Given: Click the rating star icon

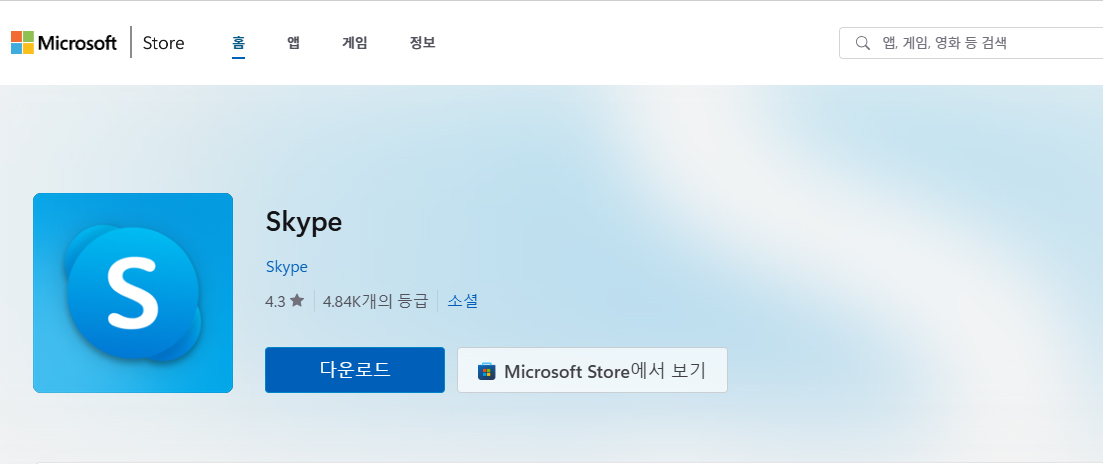Looking at the screenshot, I should (297, 300).
